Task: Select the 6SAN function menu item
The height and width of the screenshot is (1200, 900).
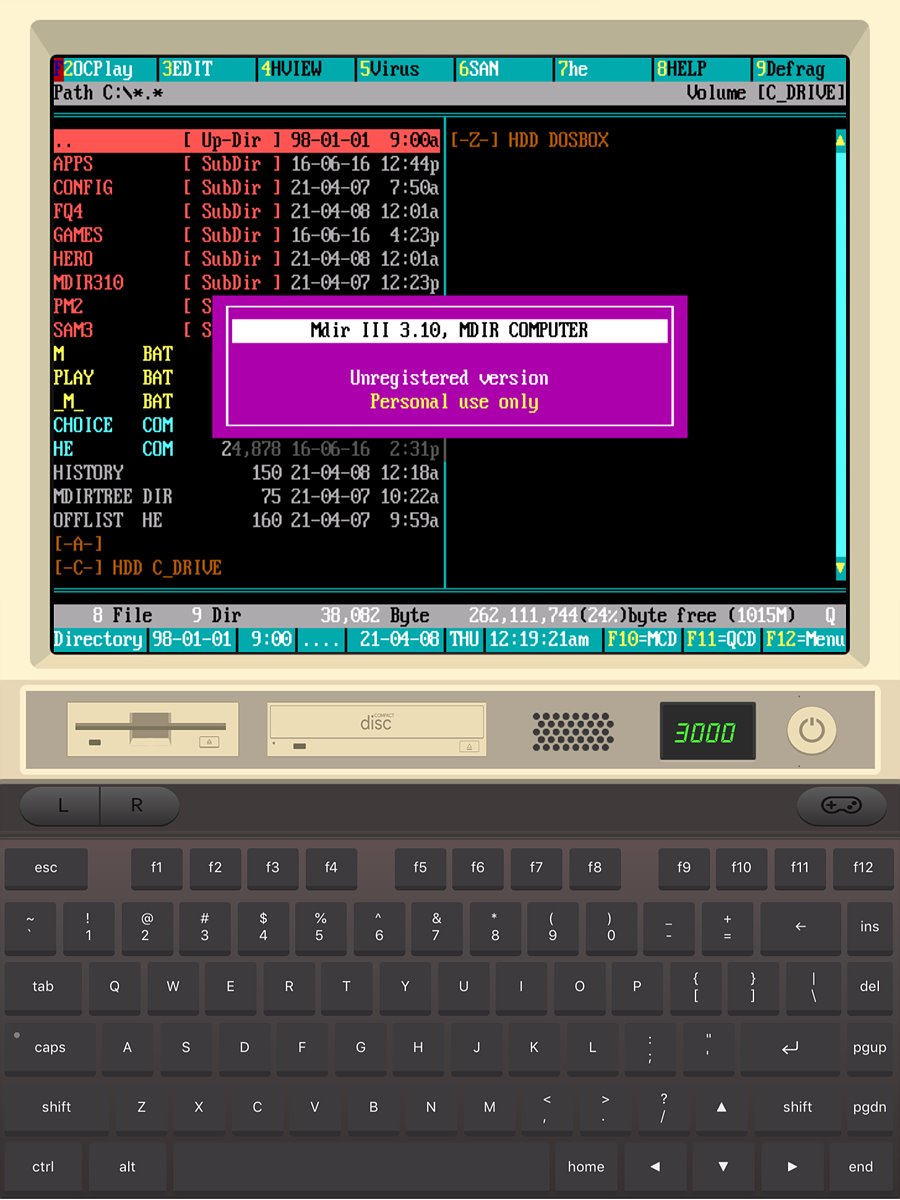Action: click(x=502, y=69)
